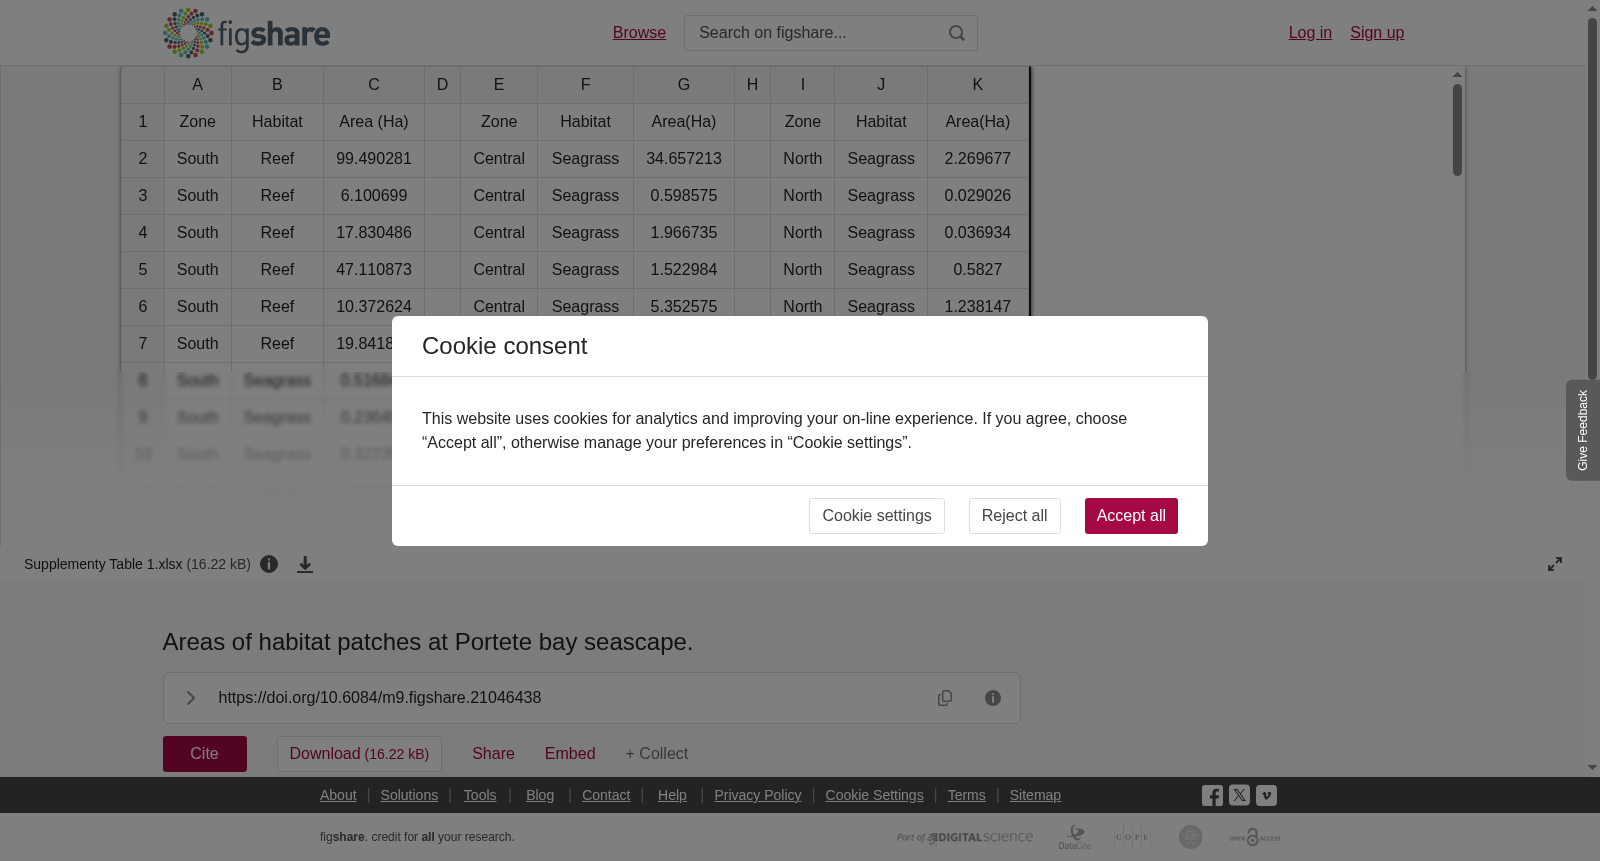Open the Browse link

click(x=639, y=33)
